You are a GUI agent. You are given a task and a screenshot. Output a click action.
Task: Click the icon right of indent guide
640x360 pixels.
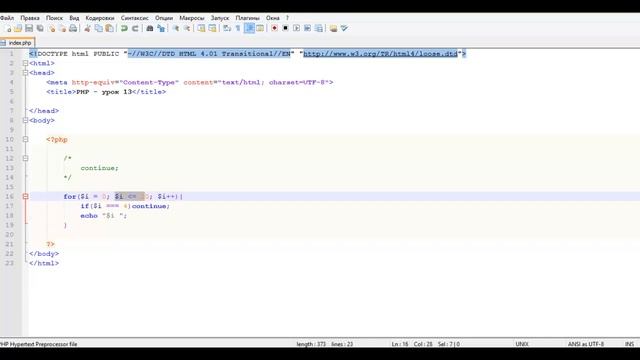click(260, 29)
